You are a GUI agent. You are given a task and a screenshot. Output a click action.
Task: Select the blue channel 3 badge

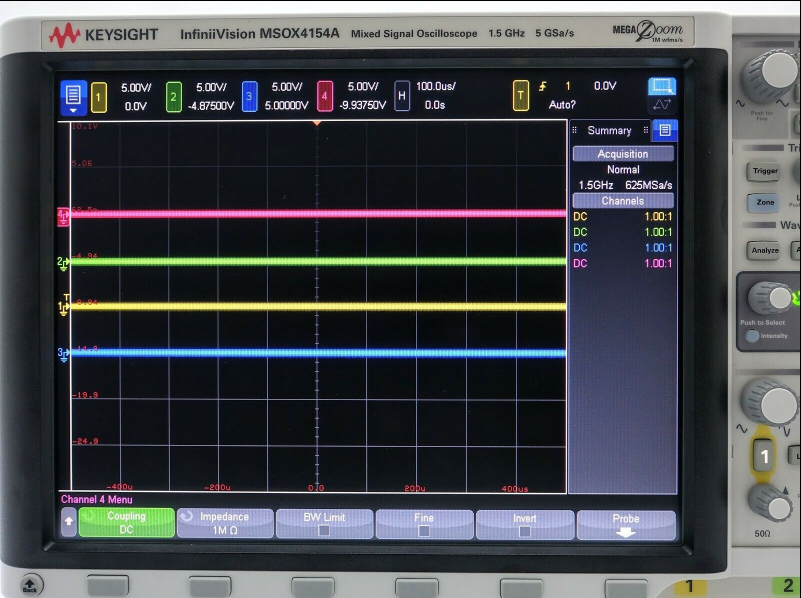(250, 97)
